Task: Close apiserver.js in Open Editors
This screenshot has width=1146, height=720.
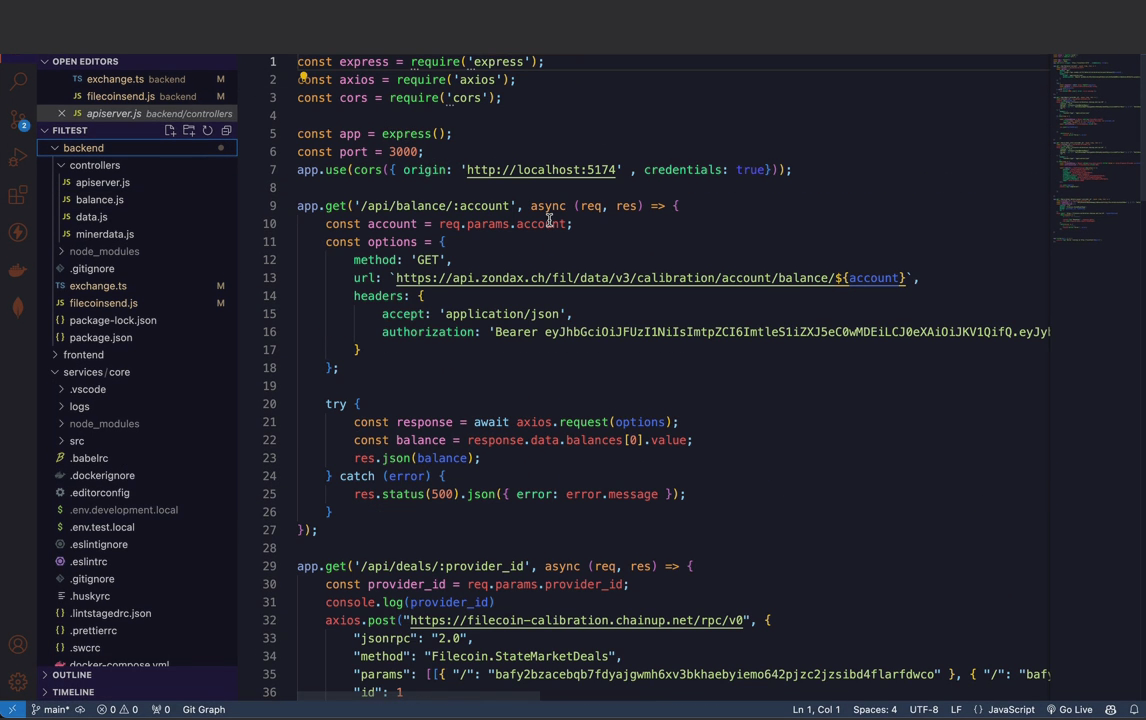Action: [x=61, y=113]
